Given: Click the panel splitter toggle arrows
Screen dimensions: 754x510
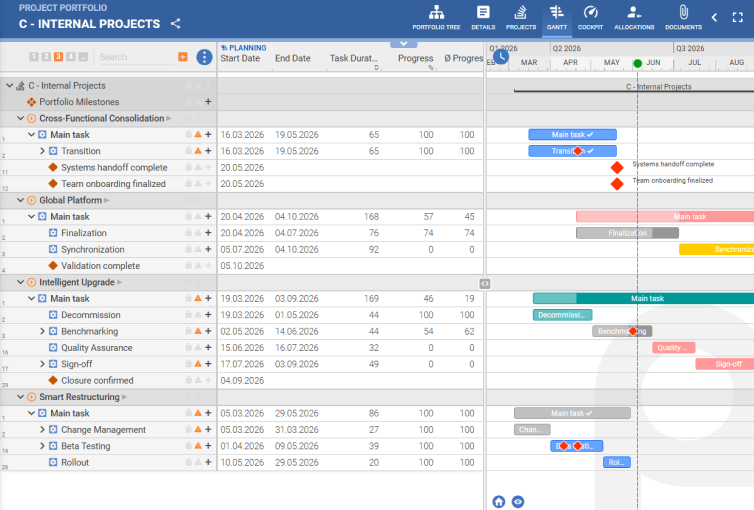Looking at the screenshot, I should click(485, 284).
